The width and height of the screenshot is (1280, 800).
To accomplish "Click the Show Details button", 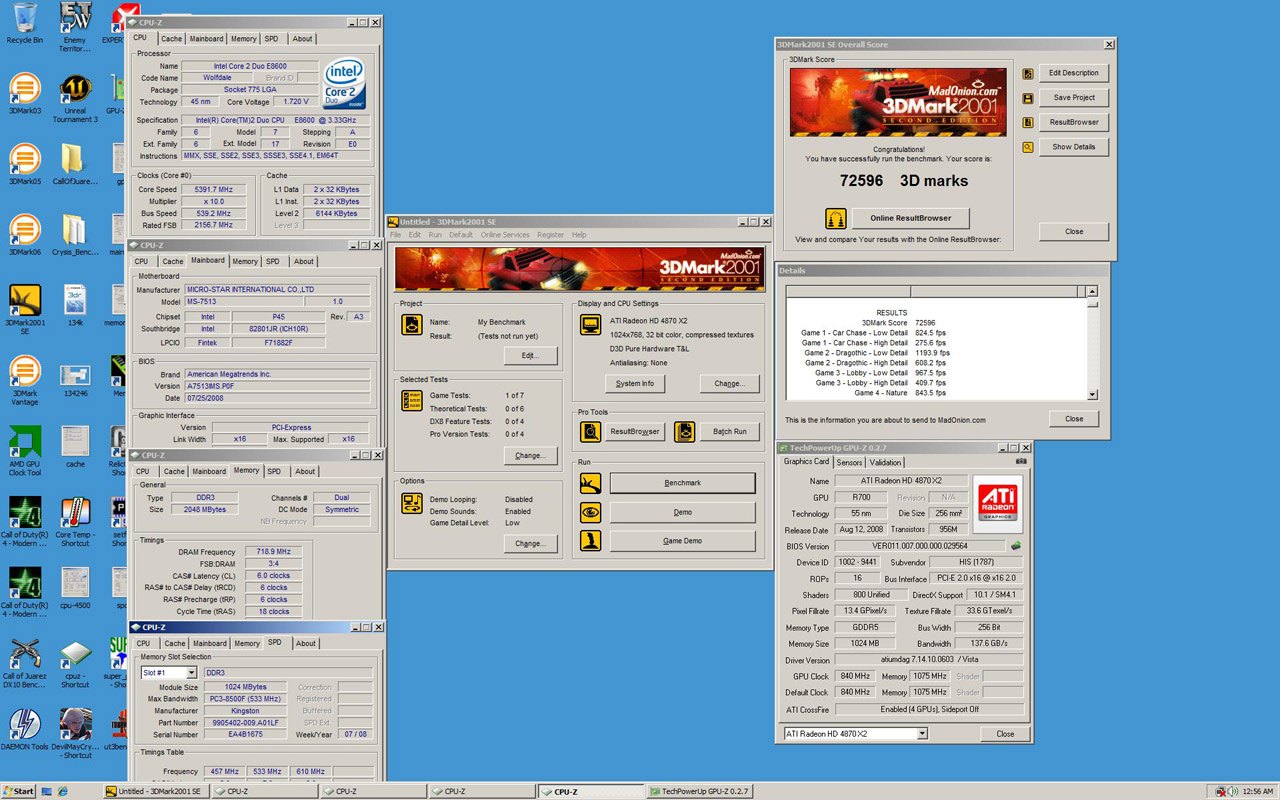I will [x=1074, y=147].
